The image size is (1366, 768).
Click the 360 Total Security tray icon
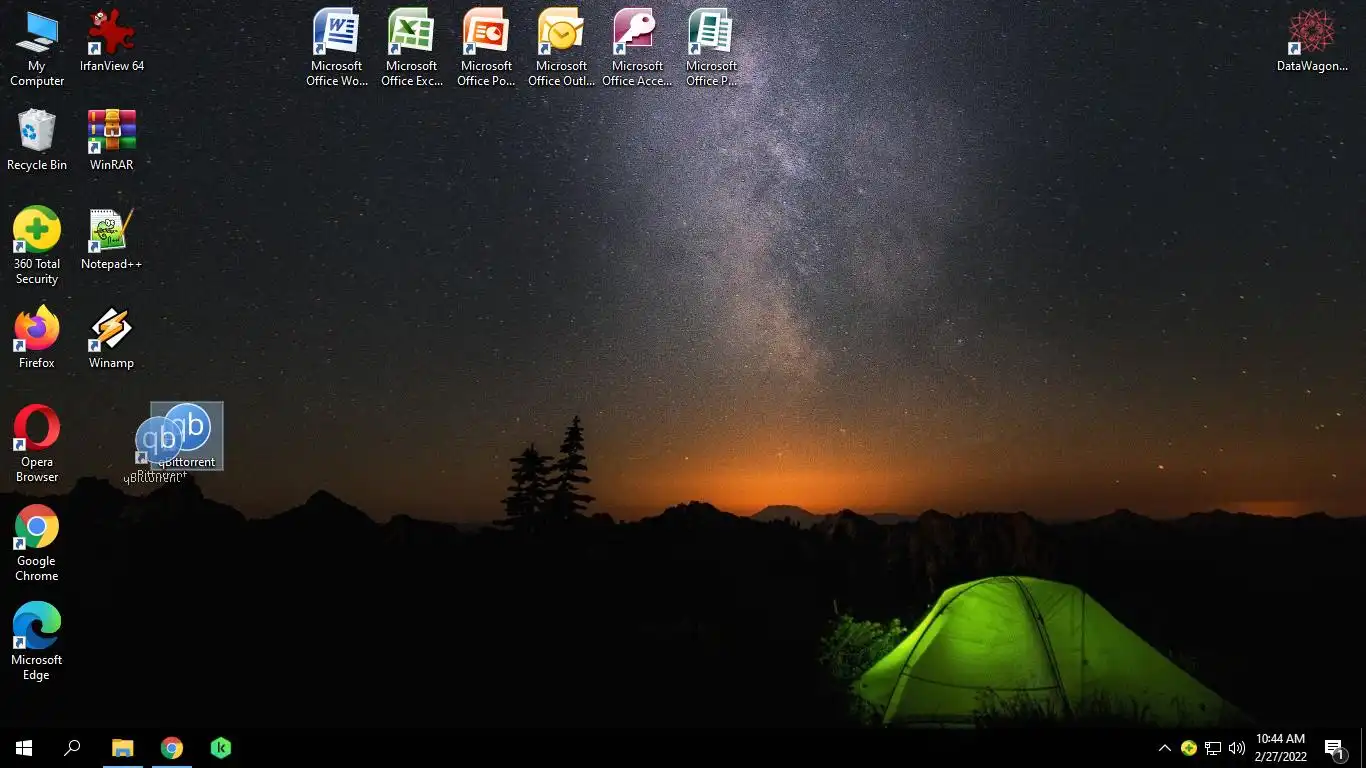(1189, 748)
